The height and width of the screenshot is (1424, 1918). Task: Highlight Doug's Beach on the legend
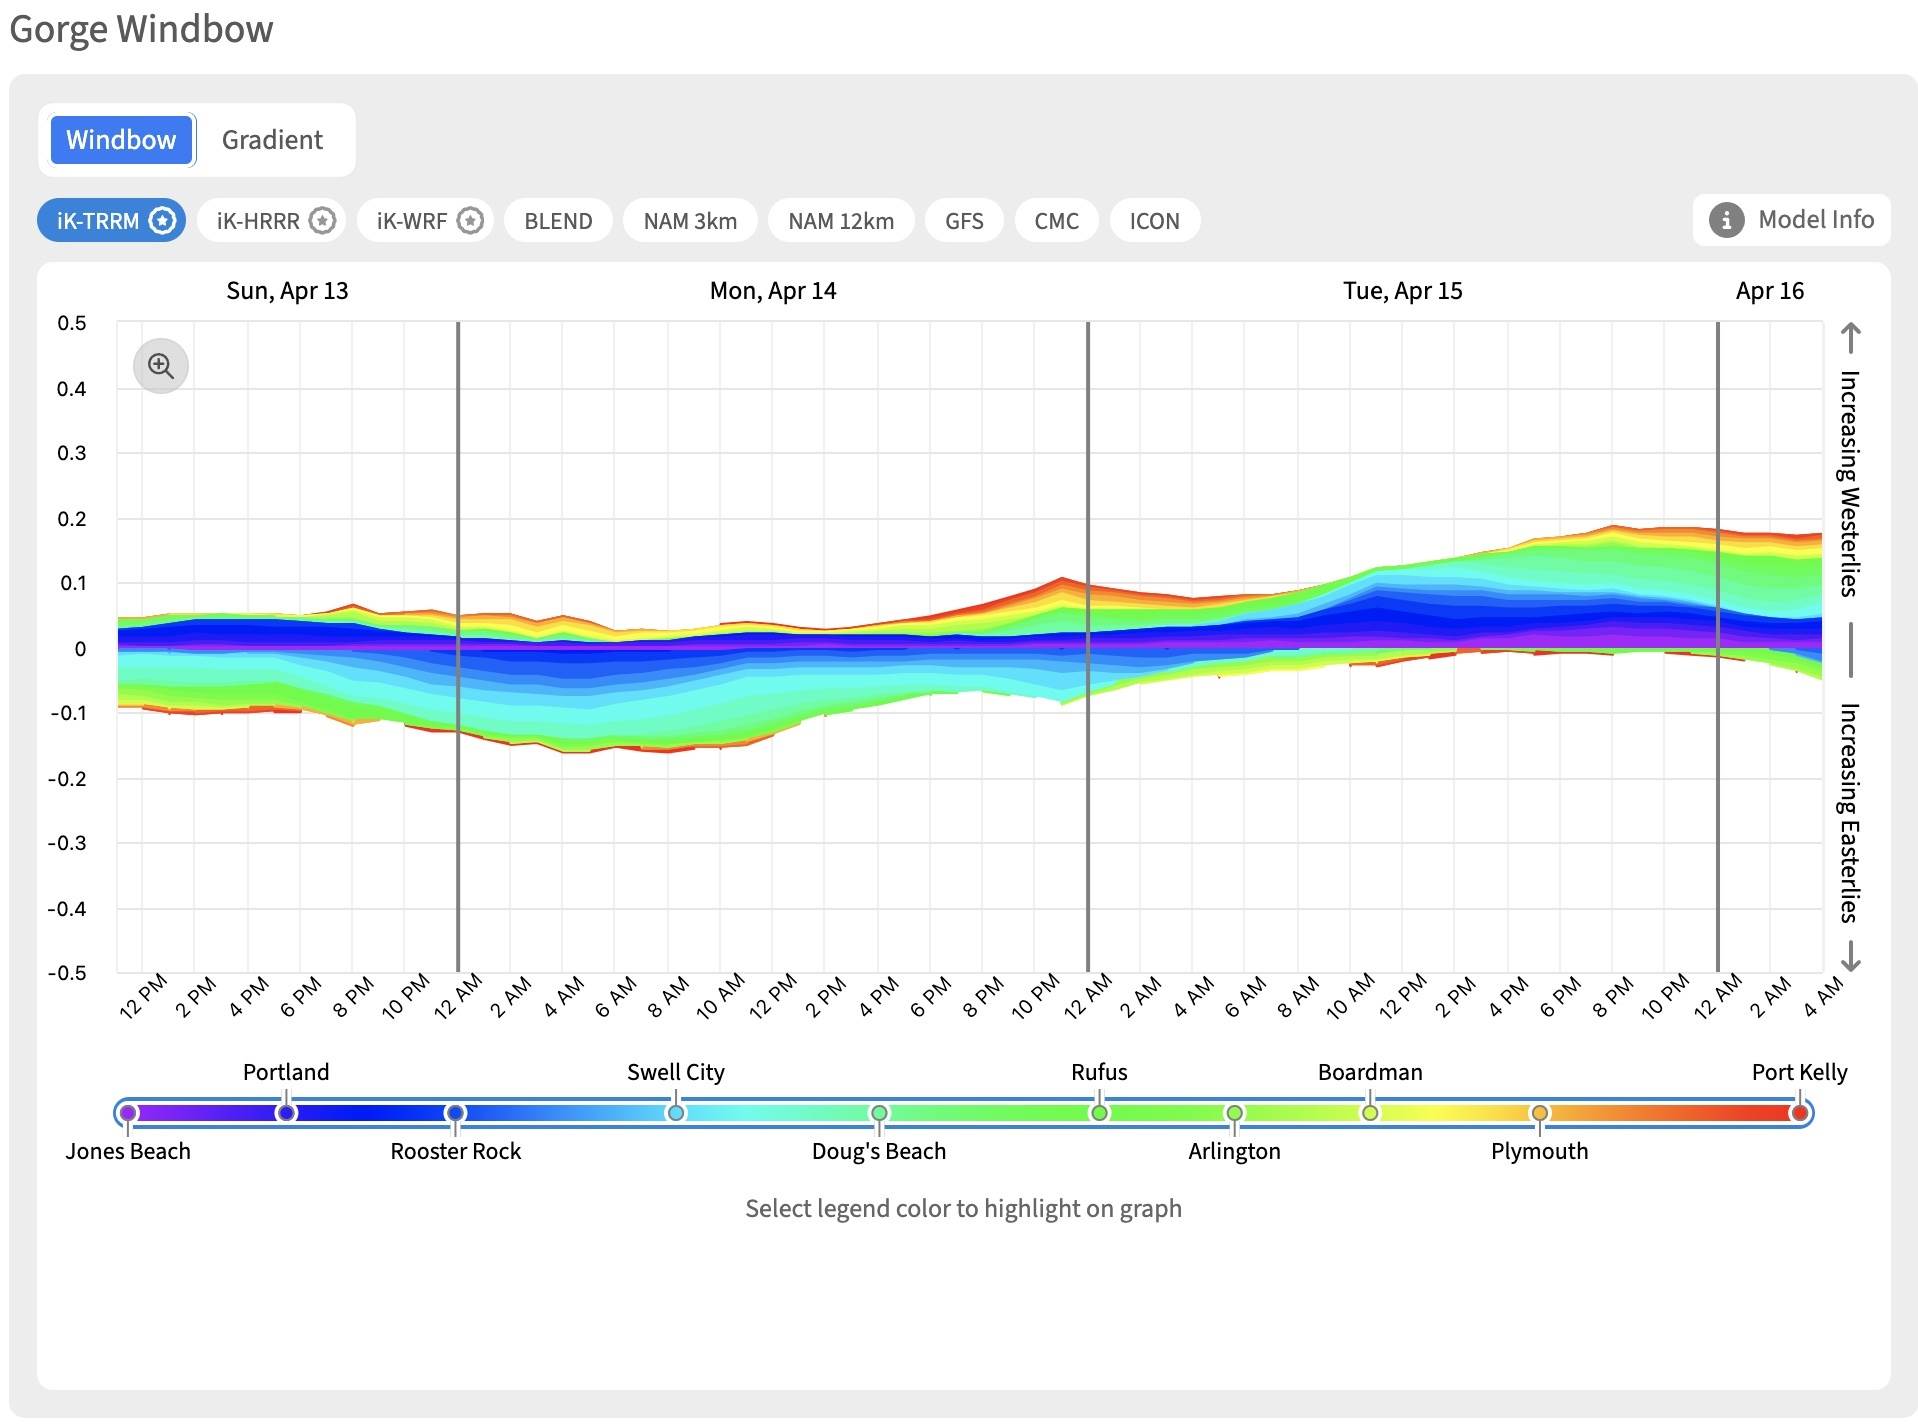click(879, 1113)
